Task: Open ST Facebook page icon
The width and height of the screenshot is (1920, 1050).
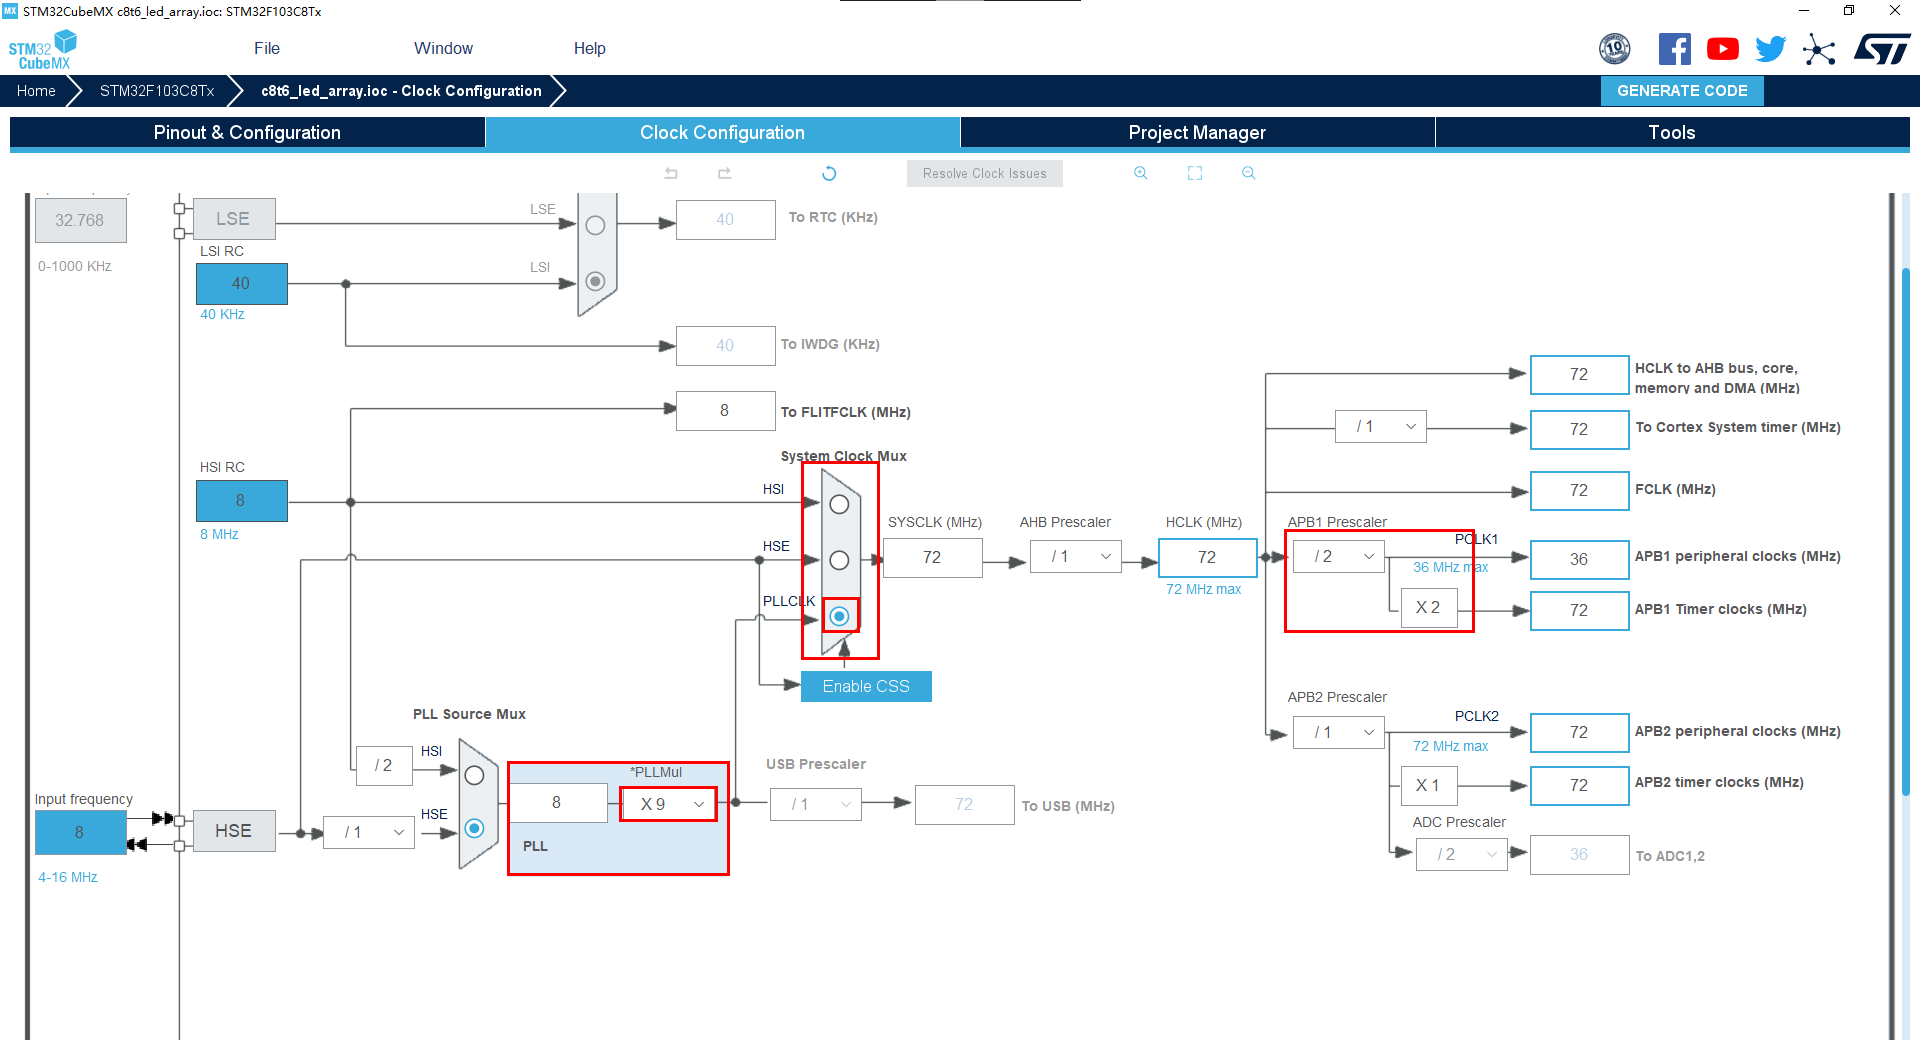Action: (1674, 49)
